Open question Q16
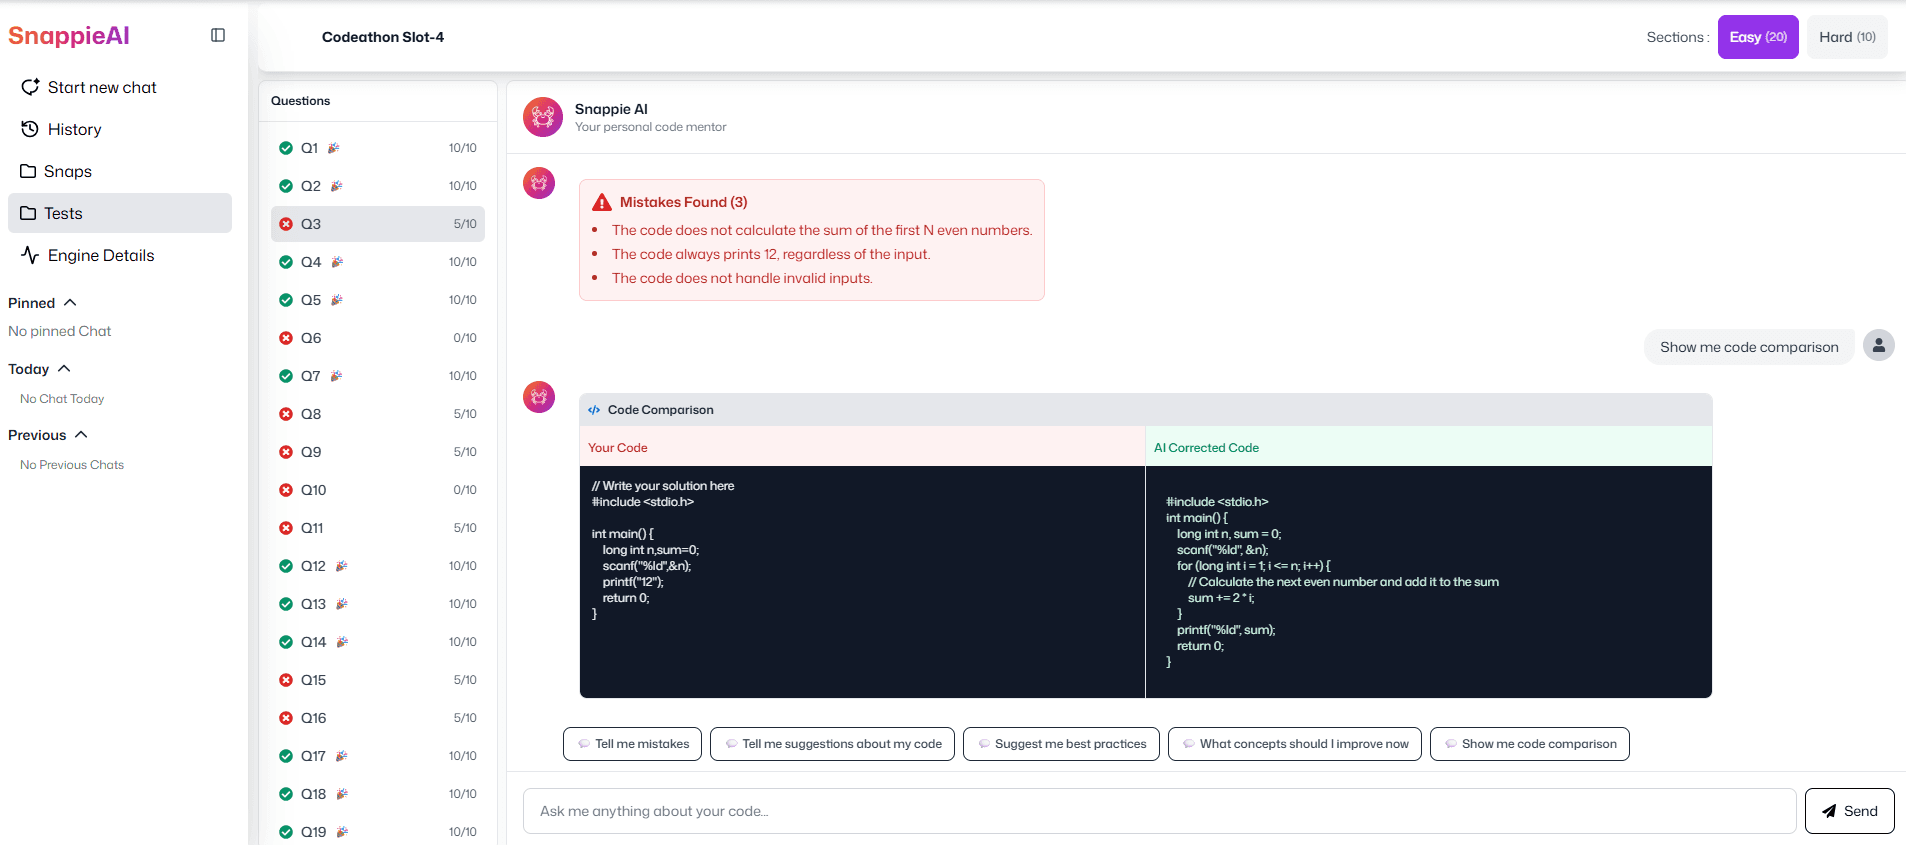The width and height of the screenshot is (1906, 845). 378,718
